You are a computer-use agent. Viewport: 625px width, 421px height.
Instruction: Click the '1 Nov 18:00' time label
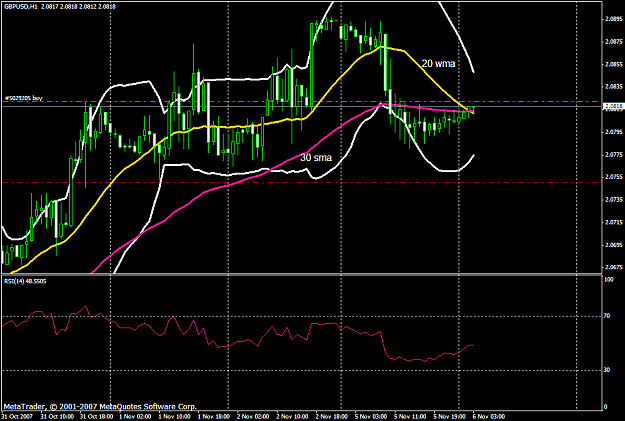coord(214,417)
